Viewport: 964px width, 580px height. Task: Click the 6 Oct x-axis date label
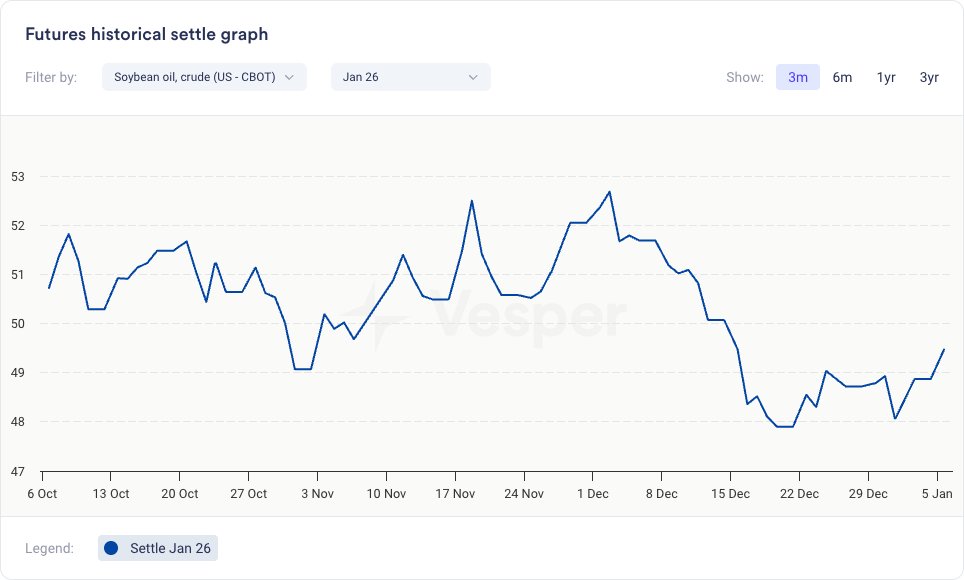[x=42, y=494]
